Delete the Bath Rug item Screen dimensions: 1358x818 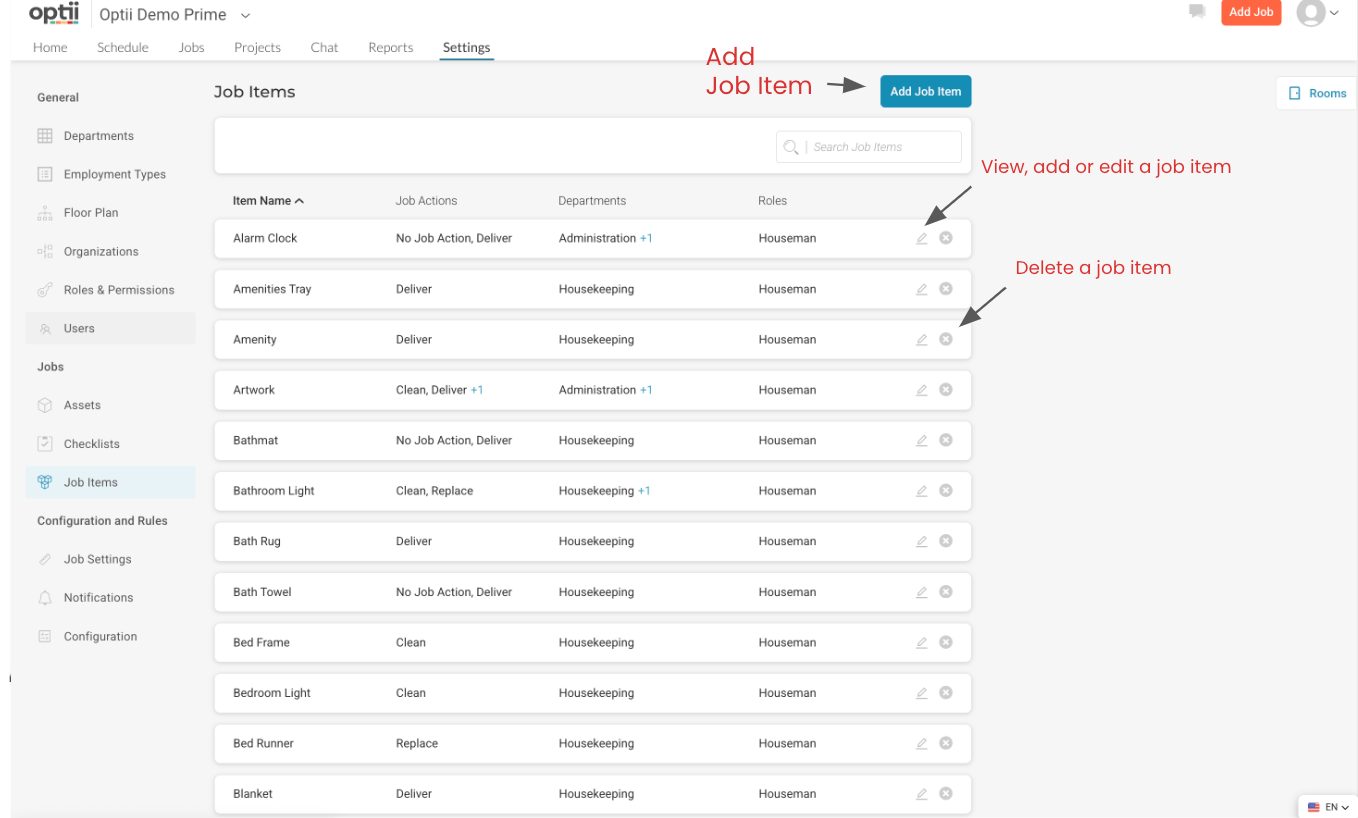click(946, 541)
